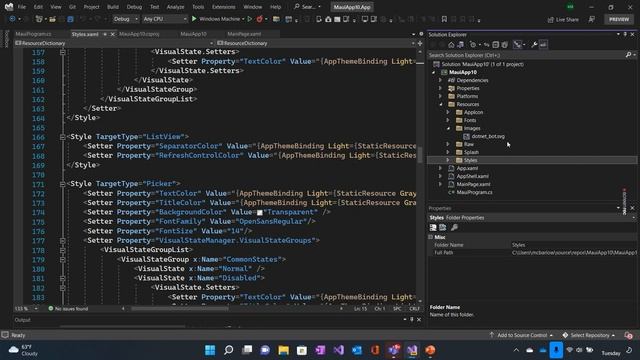This screenshot has width=640, height=360.
Task: Click Show All Files icon in Solution Explorer
Action: click(505, 45)
